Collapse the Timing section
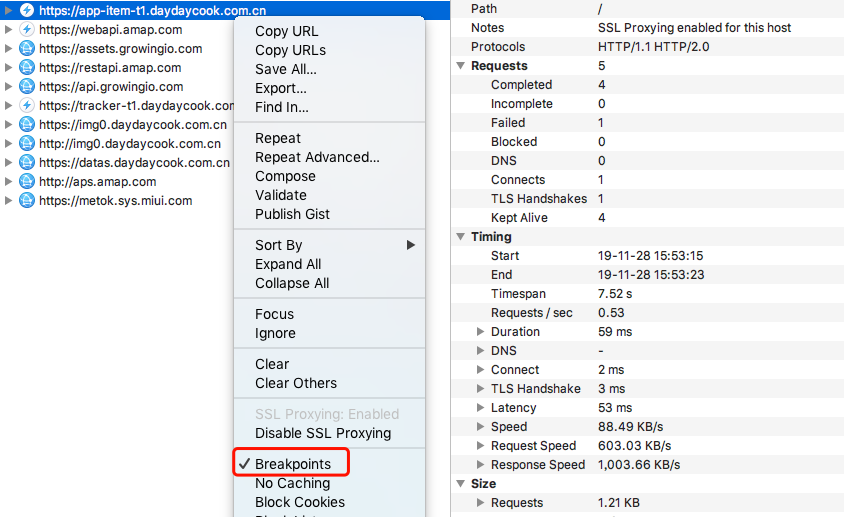 pyautogui.click(x=461, y=237)
